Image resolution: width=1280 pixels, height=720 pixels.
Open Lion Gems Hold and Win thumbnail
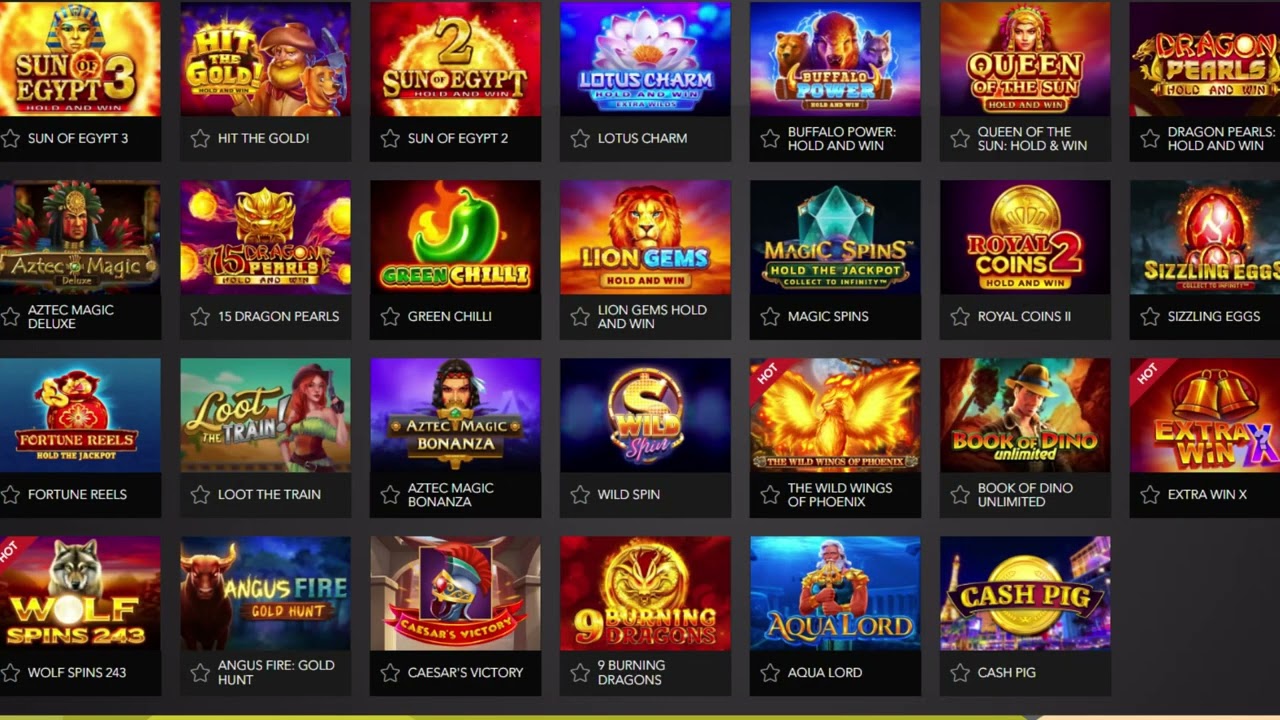point(645,237)
